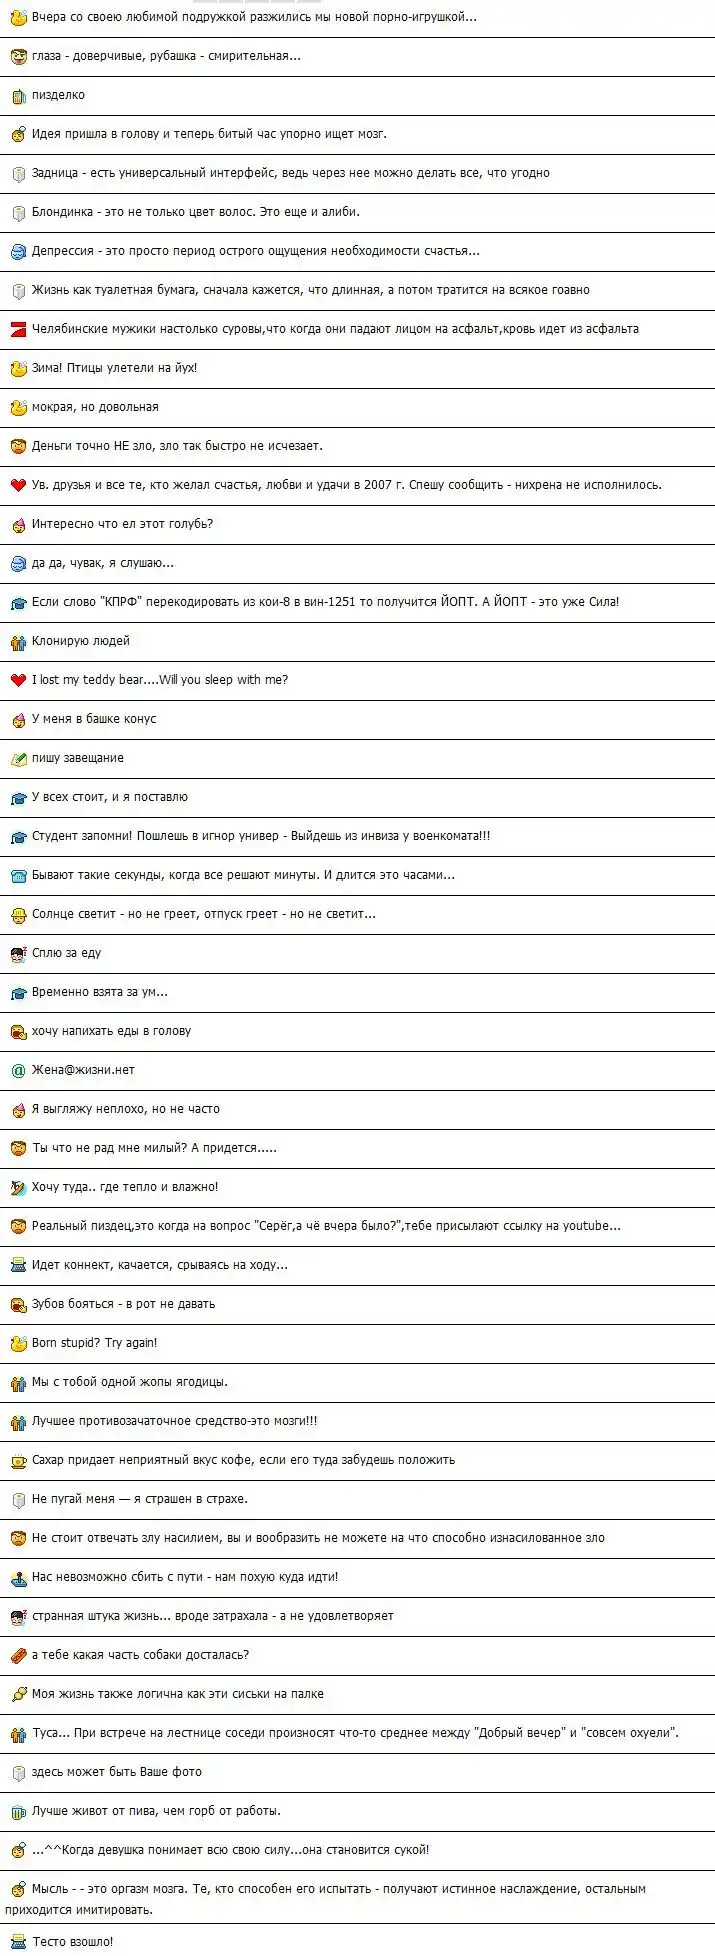
Task: Click the @ icon next to Жена@жизни.нет
Action: (17, 1070)
